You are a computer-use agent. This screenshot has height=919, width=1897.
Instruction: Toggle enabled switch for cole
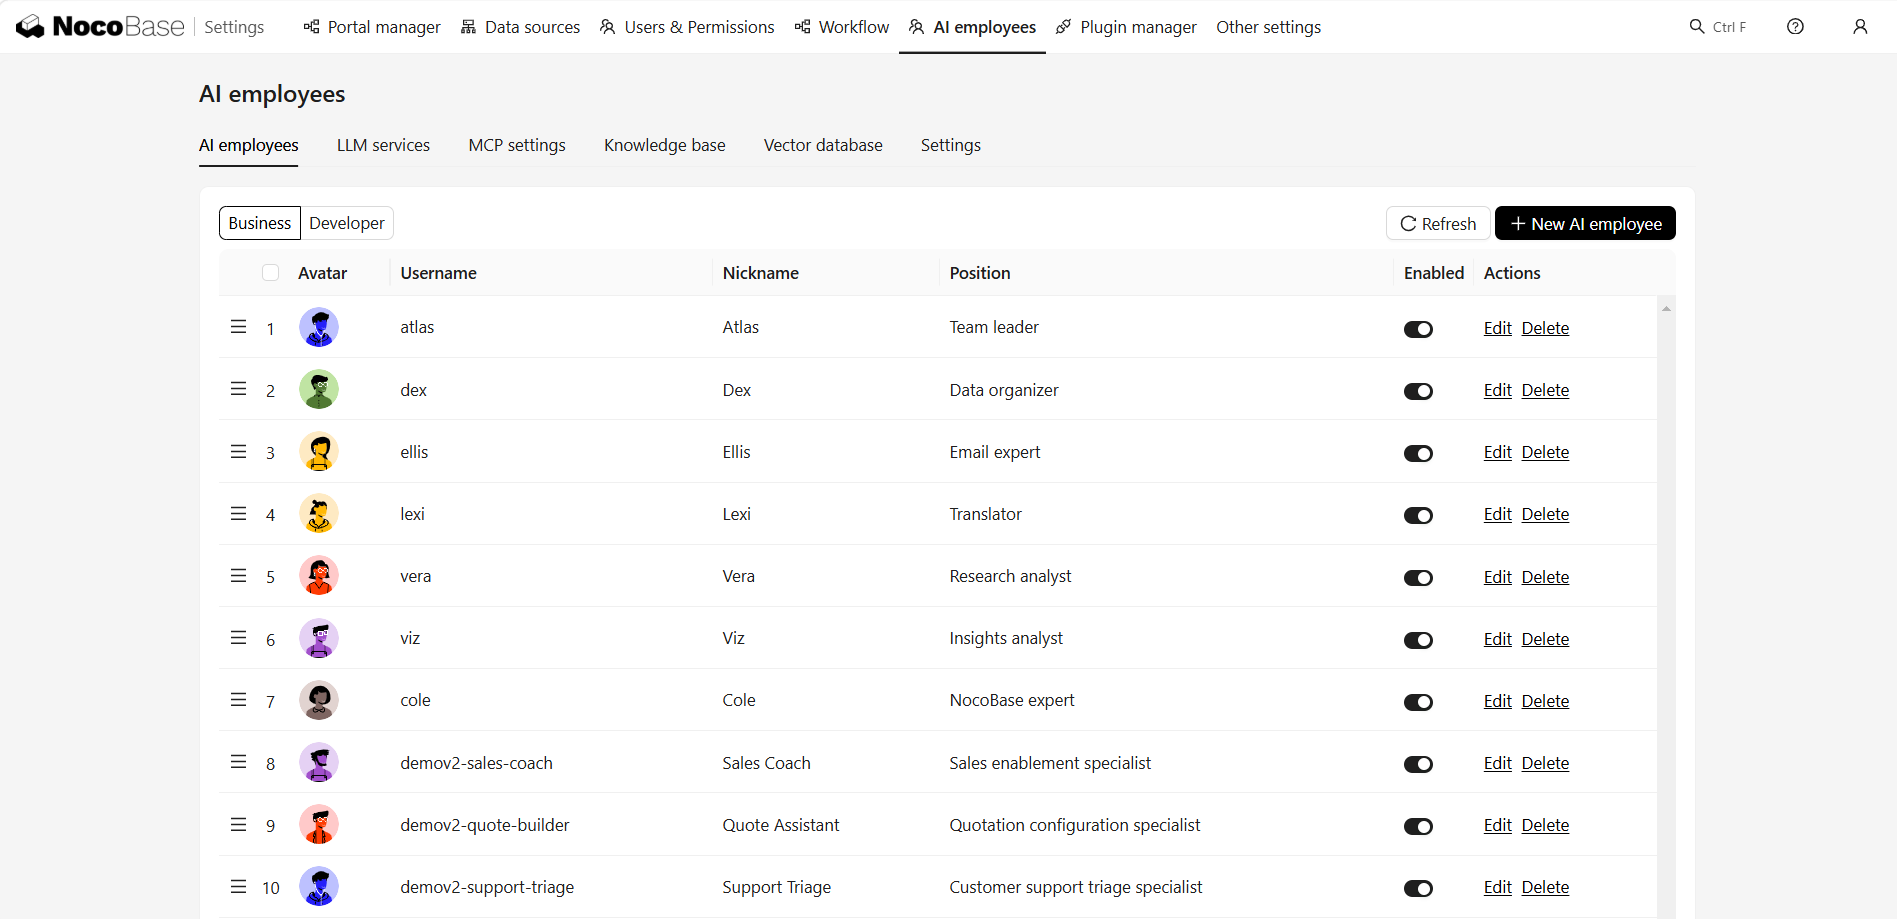point(1418,702)
